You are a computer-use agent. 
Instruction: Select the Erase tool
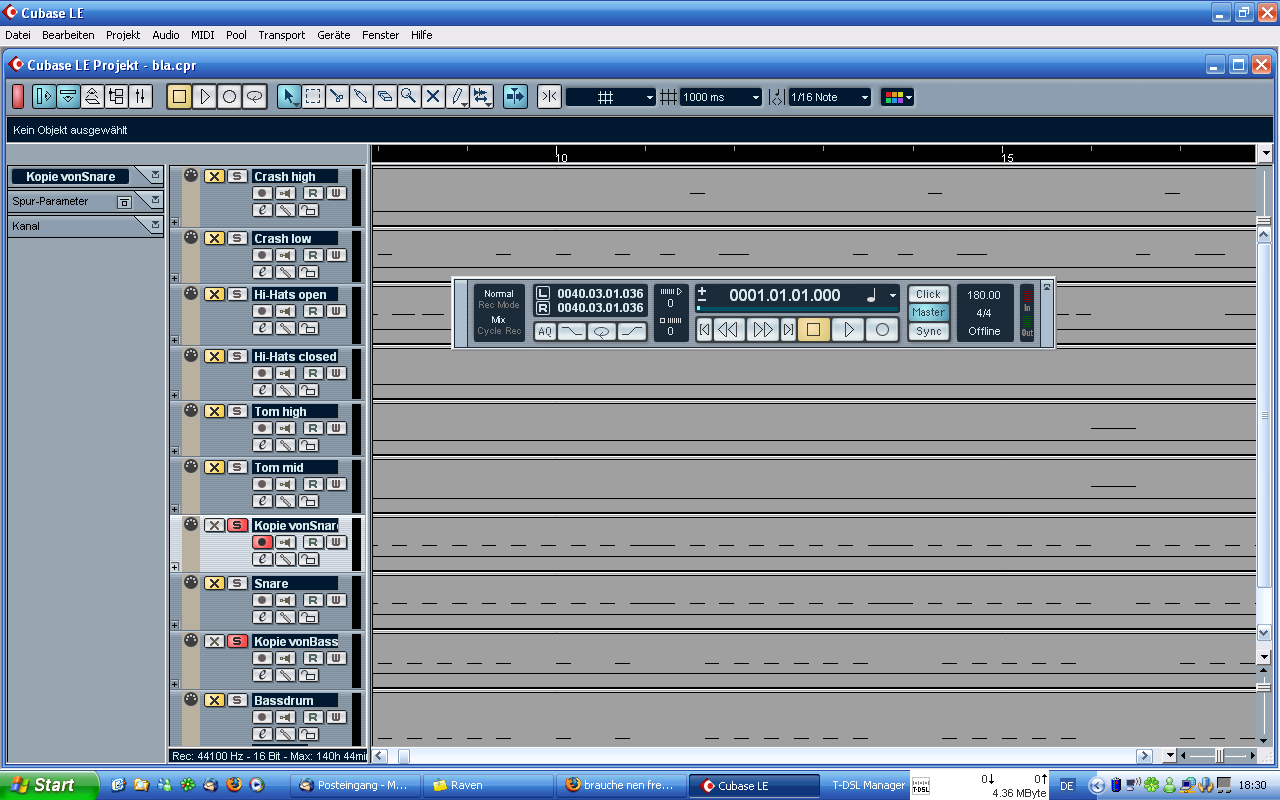tap(385, 97)
